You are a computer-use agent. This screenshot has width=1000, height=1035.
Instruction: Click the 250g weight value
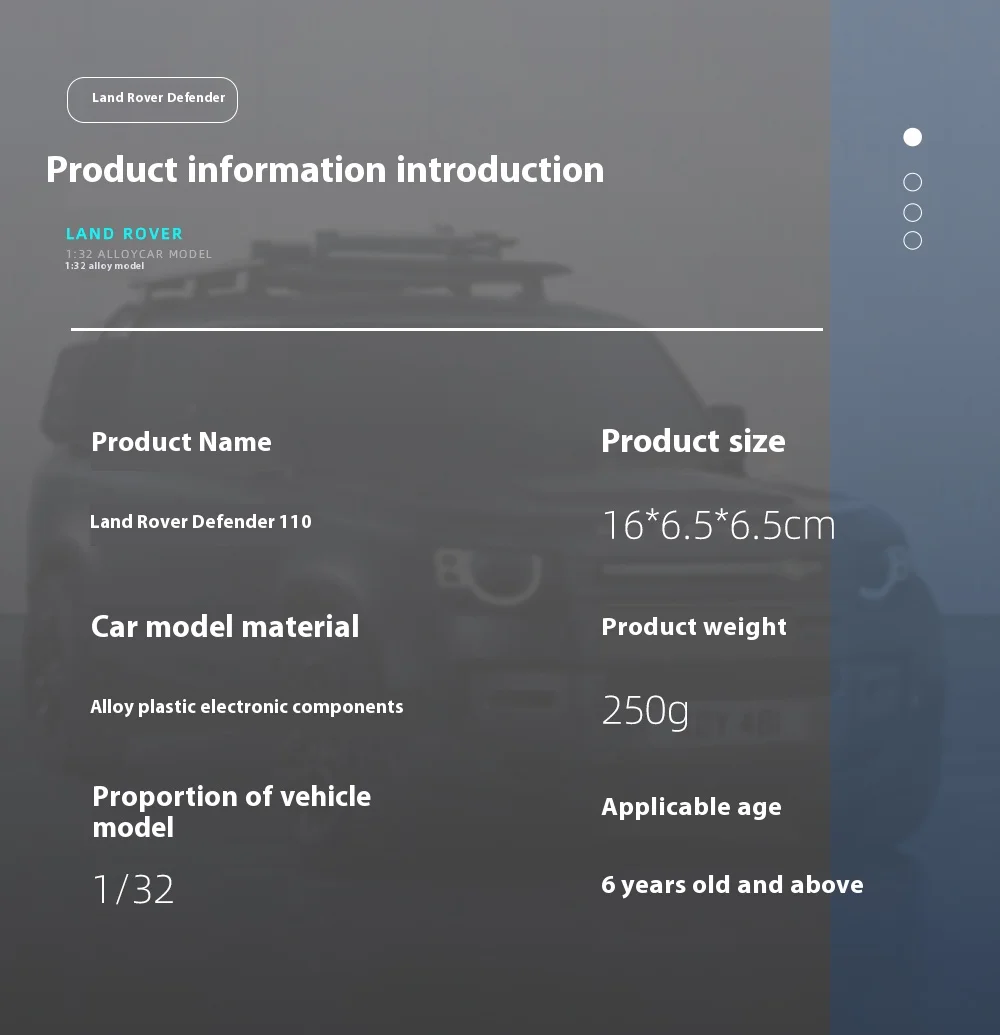[645, 711]
